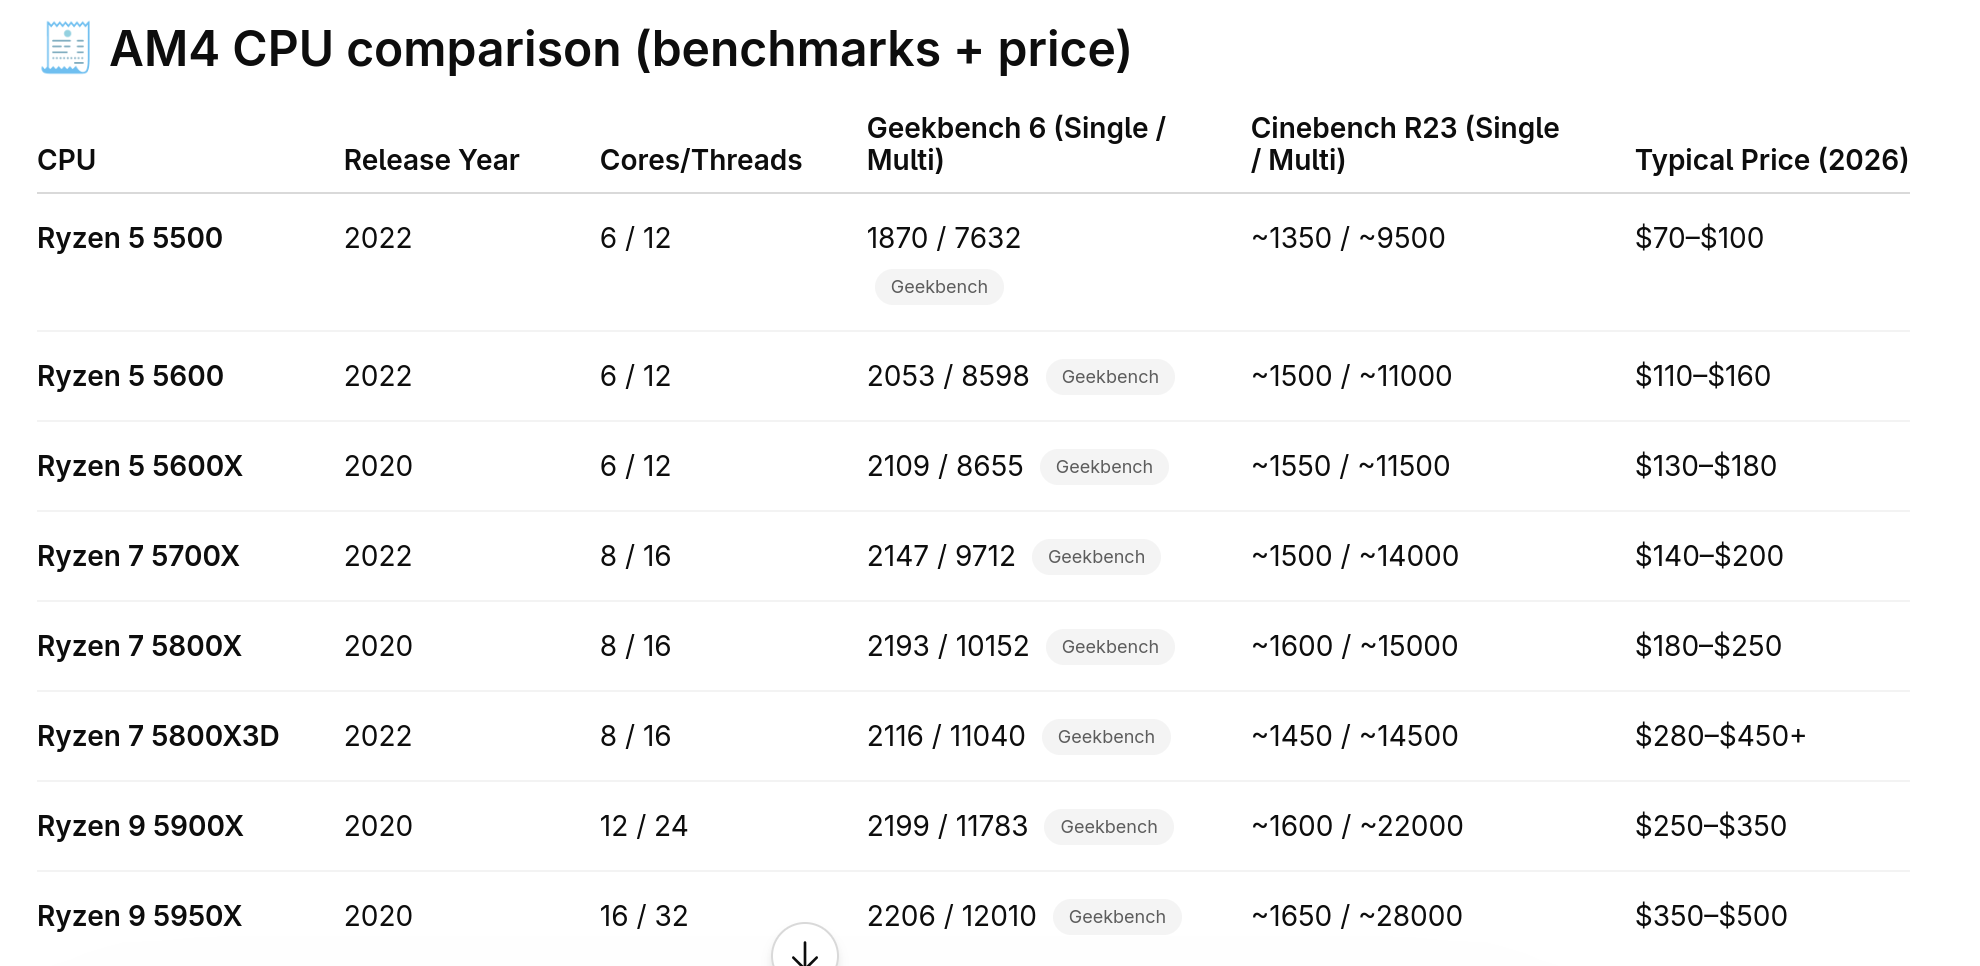Click the Cores/Threads column header
Viewport: 1980px width, 966px height.
click(700, 160)
